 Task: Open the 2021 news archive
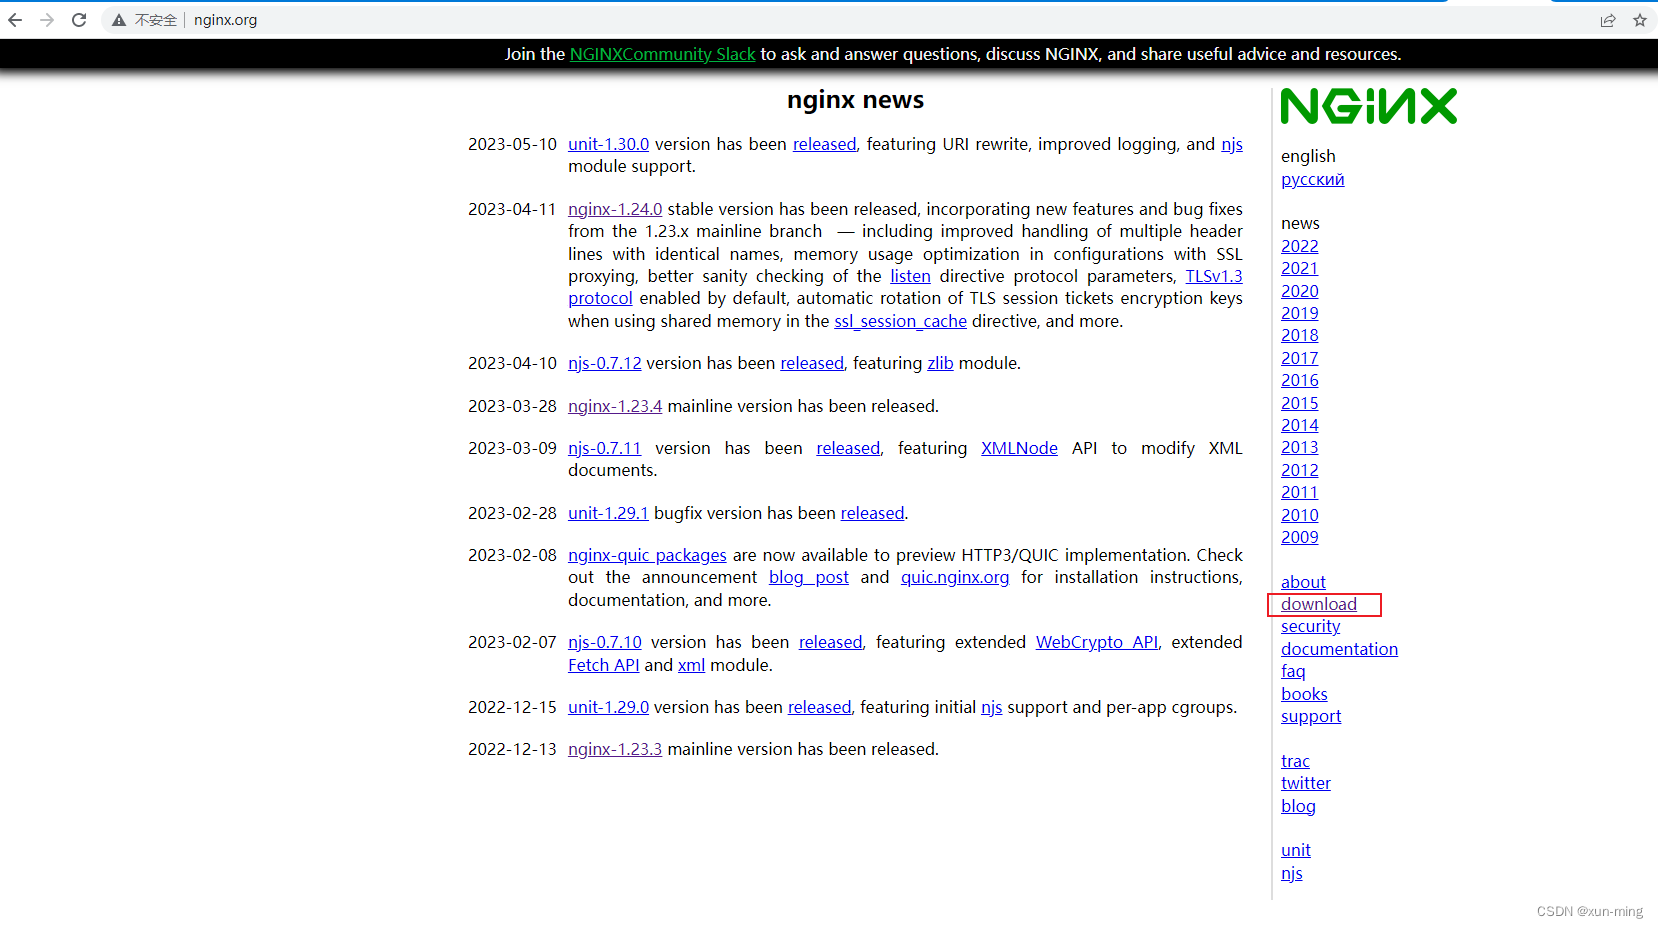1299,268
